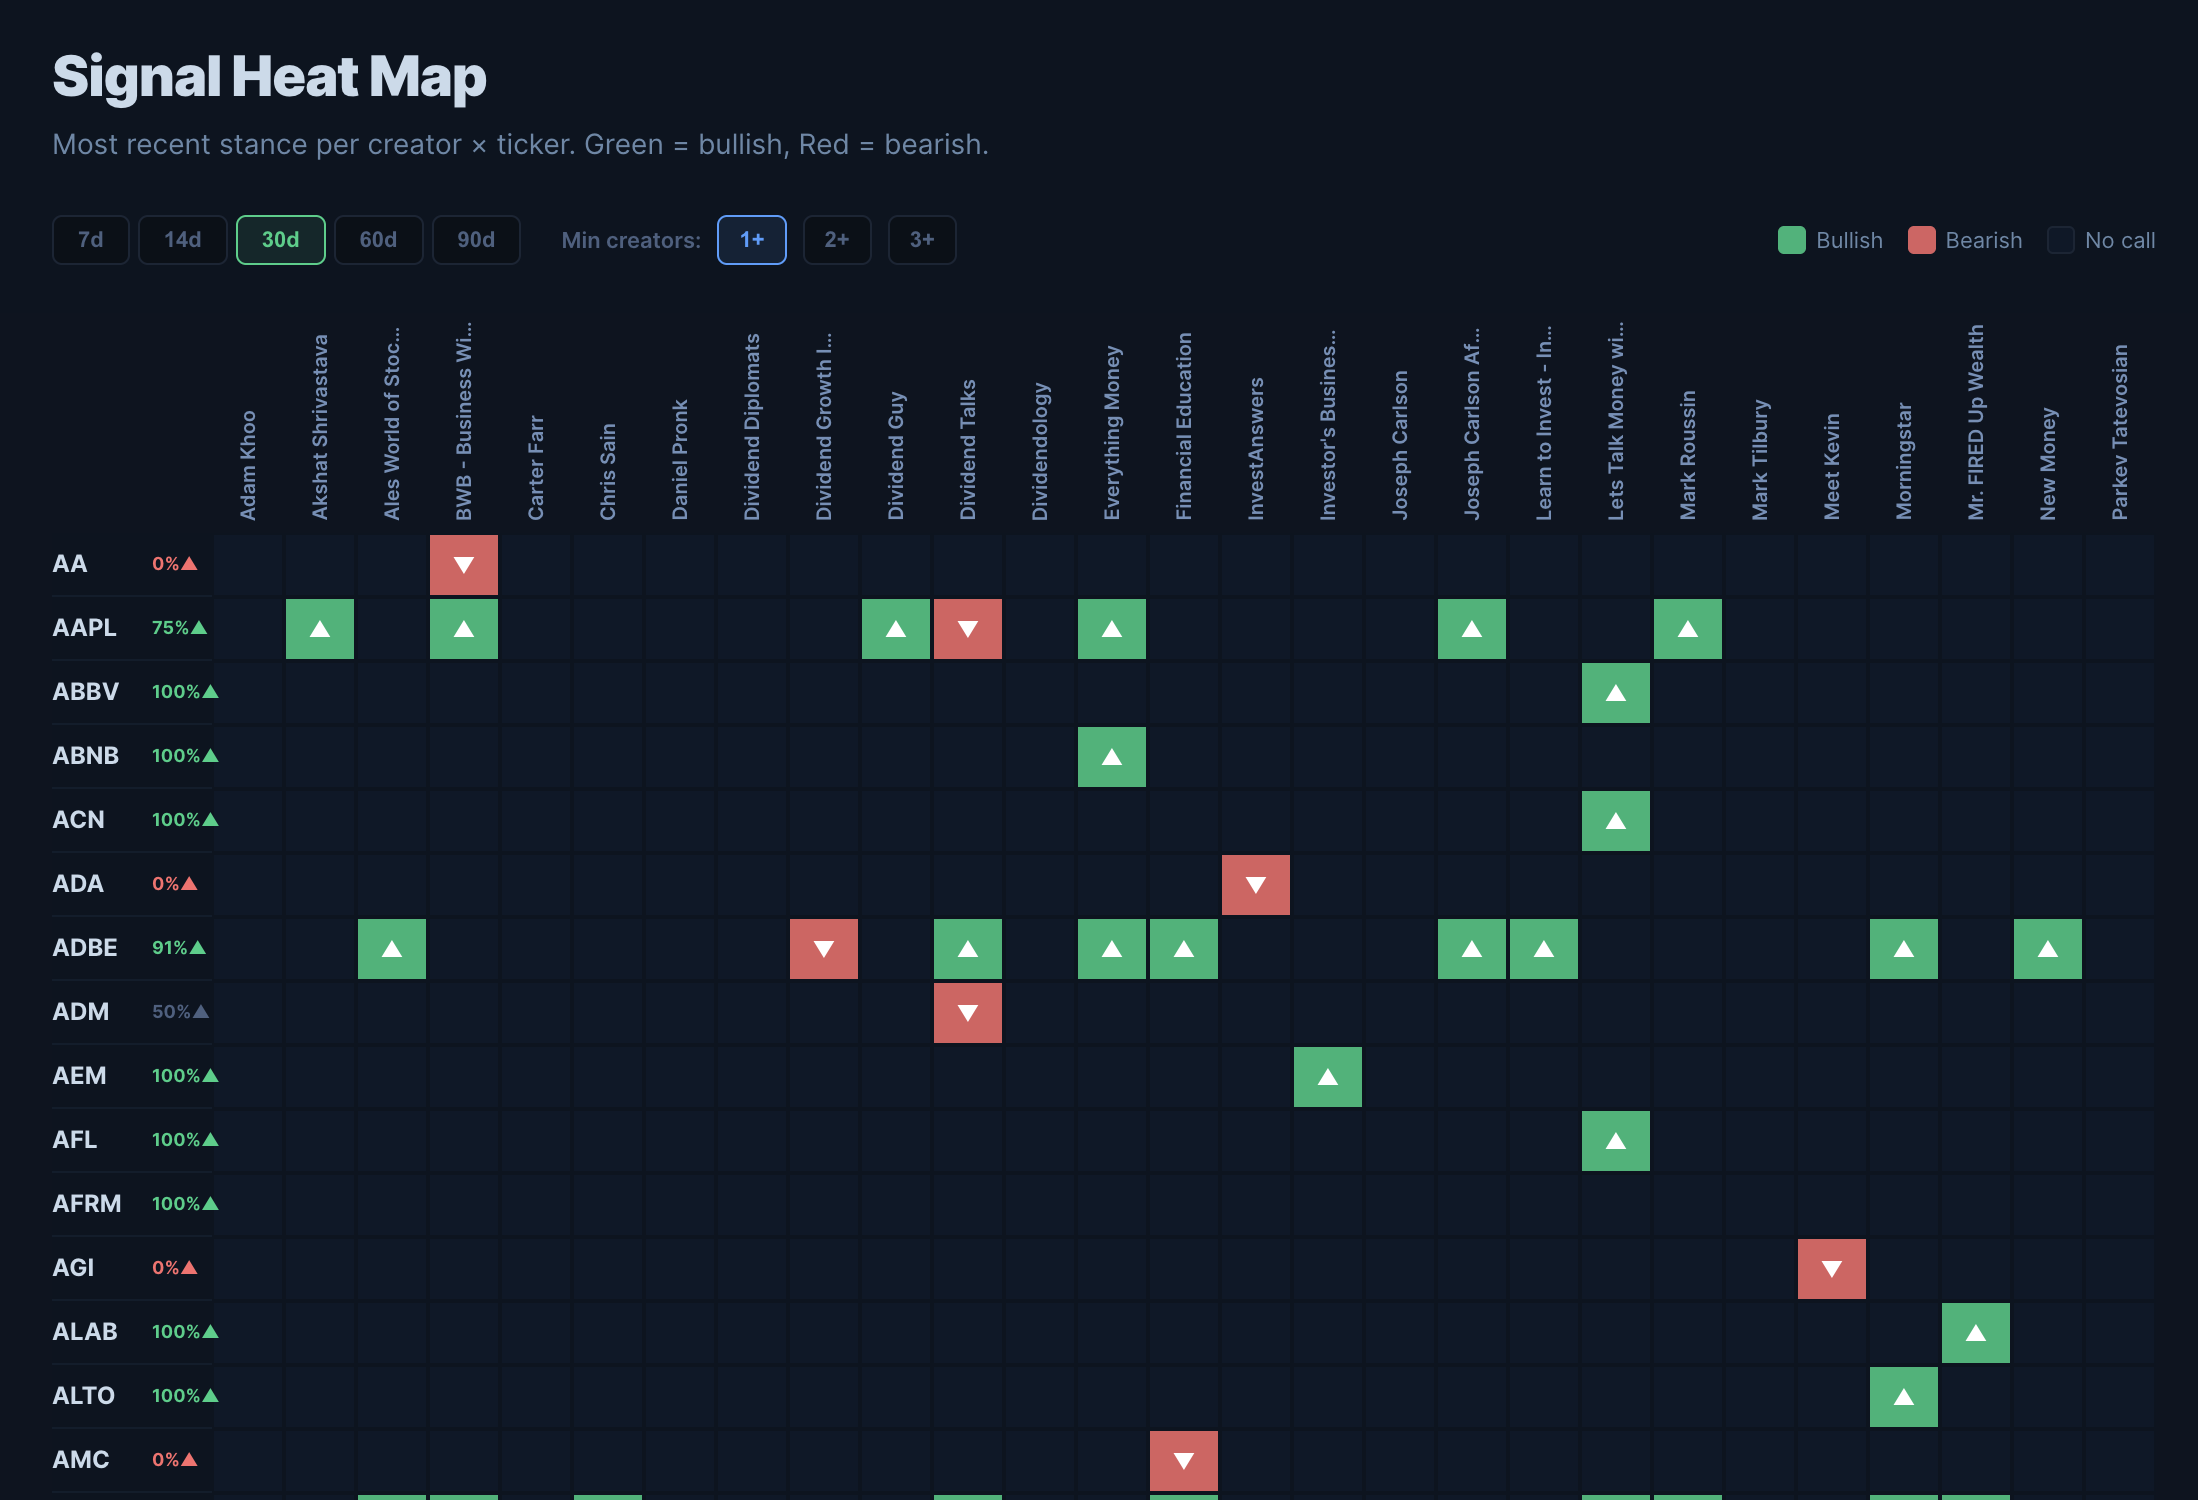Click the Signal Heat Map heading
The height and width of the screenshot is (1500, 2198).
click(269, 77)
